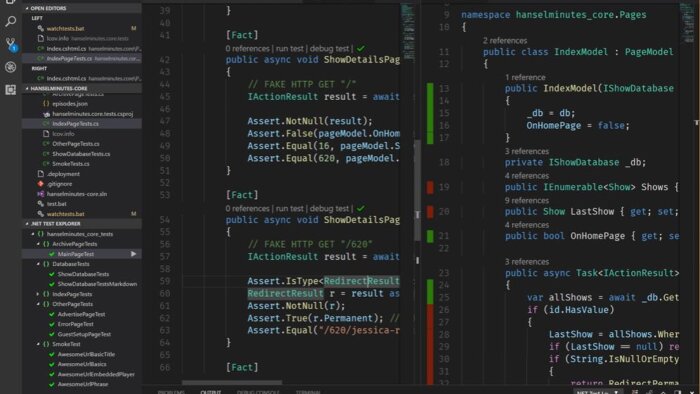Switch to the TERMINAL panel tab
The width and height of the screenshot is (700, 394).
tap(308, 392)
